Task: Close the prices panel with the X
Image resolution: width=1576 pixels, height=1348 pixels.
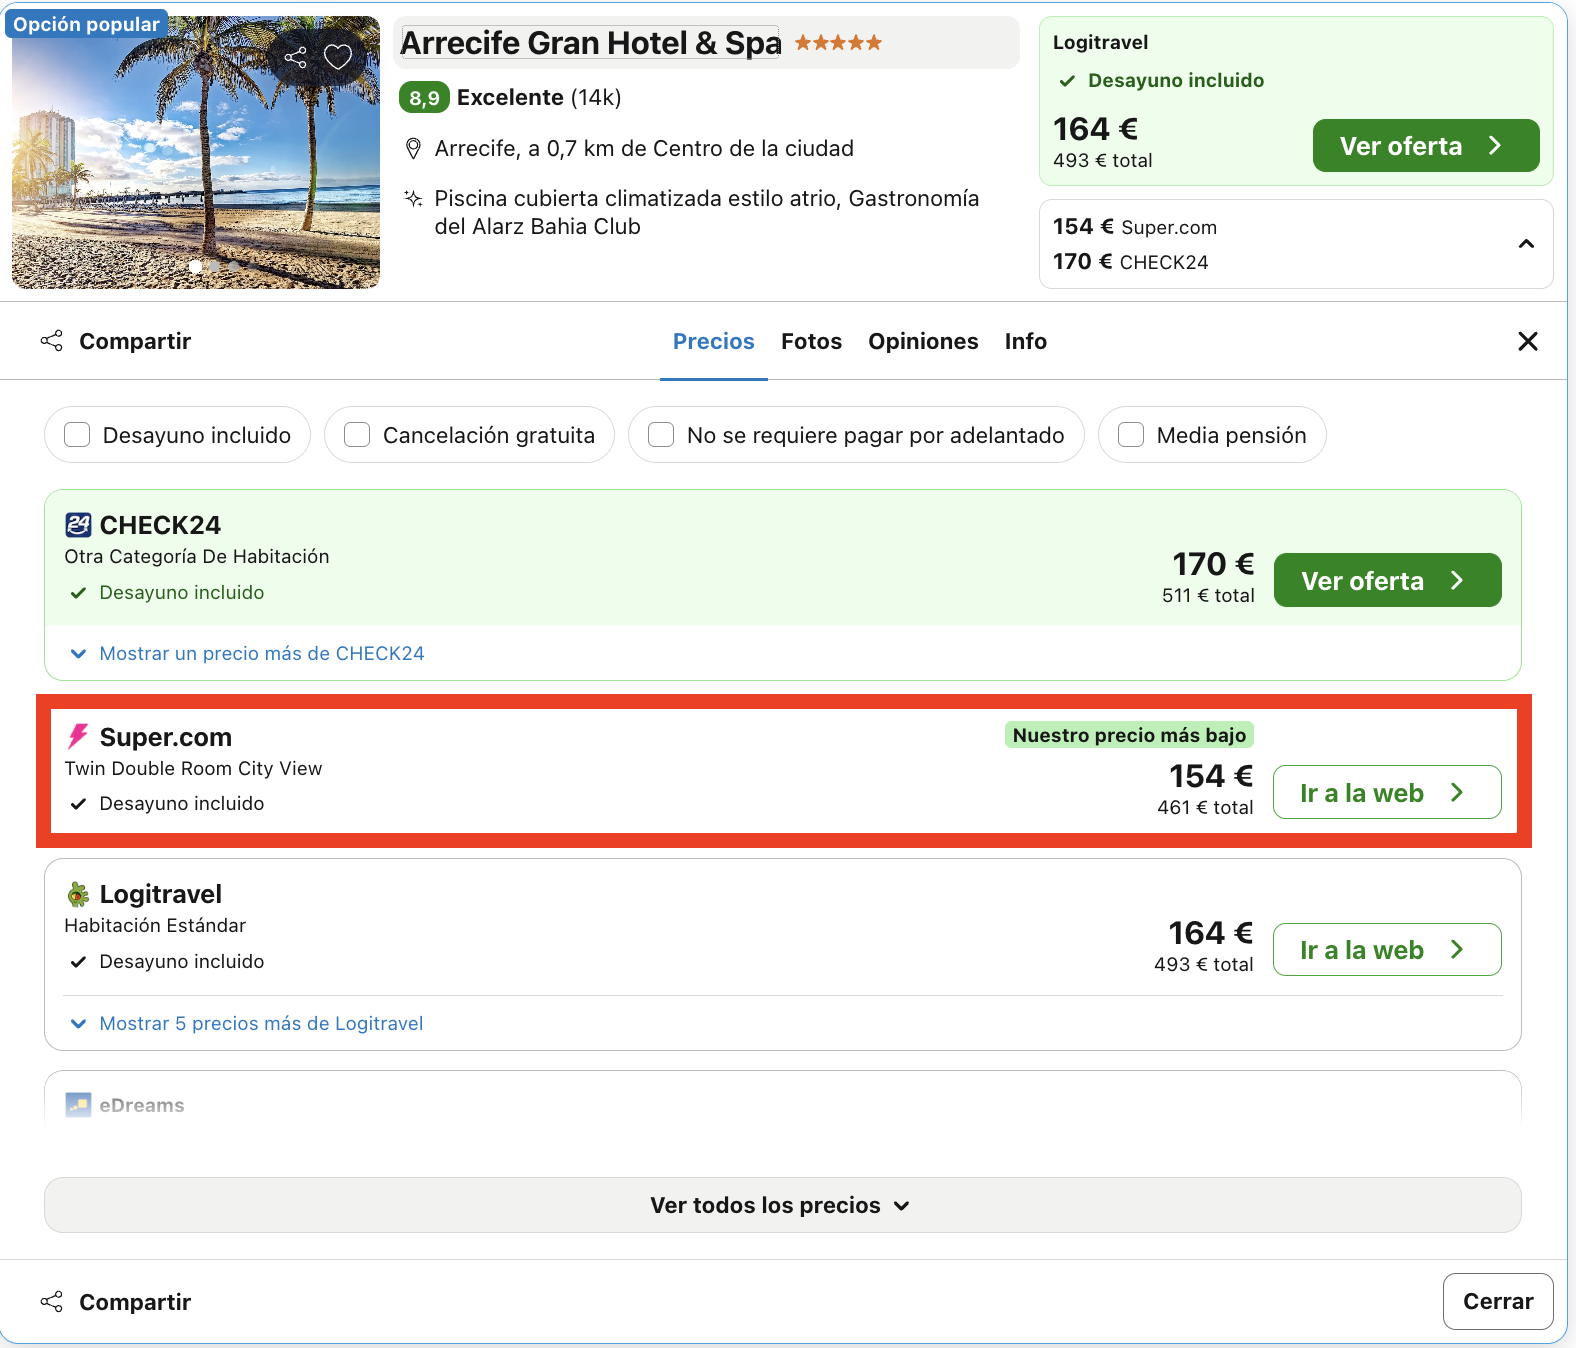Action: 1528,341
